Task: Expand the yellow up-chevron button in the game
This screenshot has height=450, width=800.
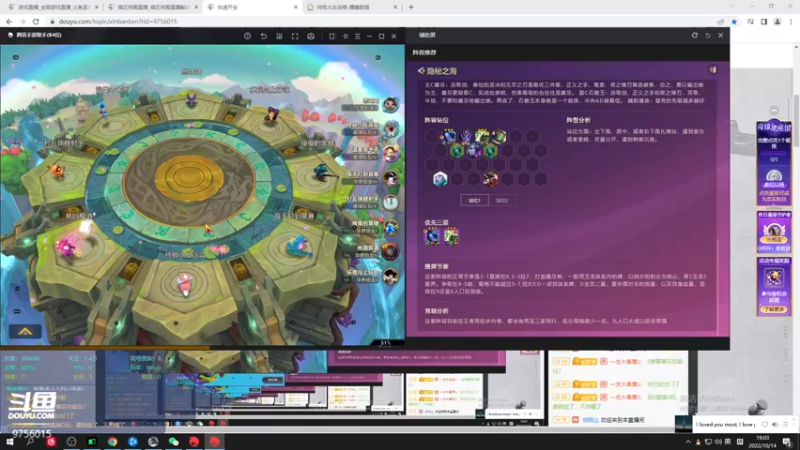Action: (x=25, y=332)
